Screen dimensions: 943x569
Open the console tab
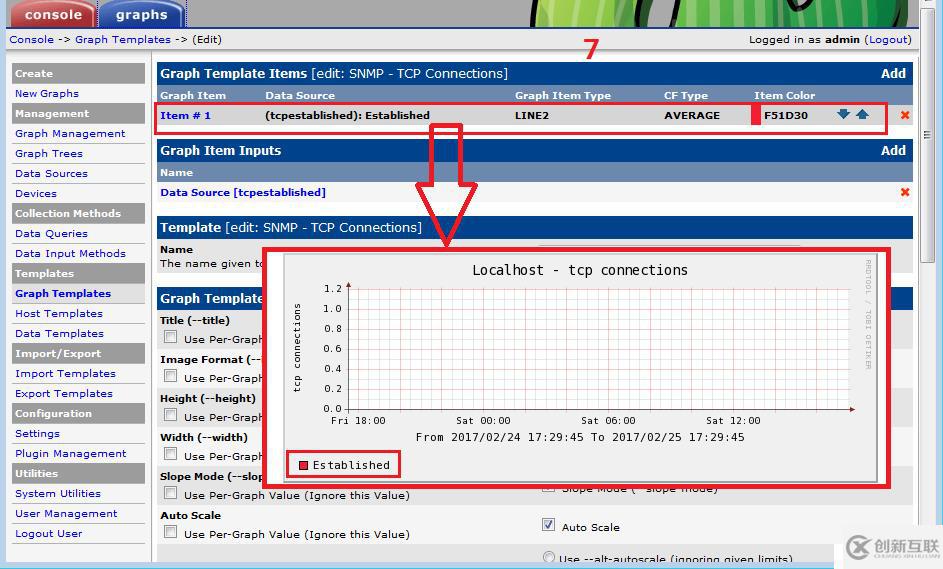tap(53, 14)
